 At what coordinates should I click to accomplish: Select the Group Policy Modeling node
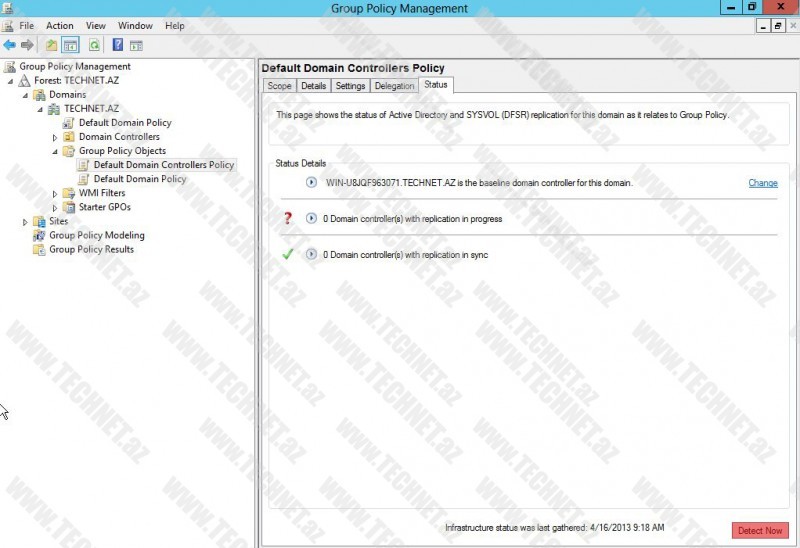coord(96,236)
